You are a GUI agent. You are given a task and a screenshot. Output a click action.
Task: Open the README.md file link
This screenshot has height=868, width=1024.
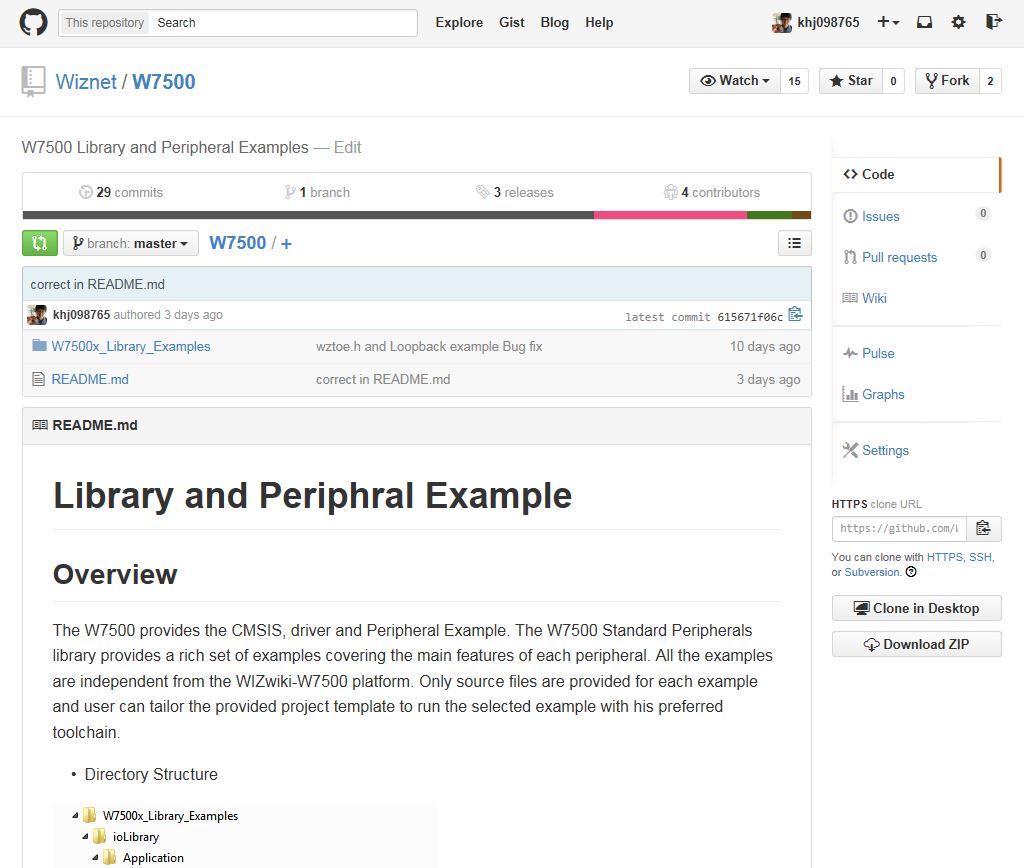coord(90,379)
